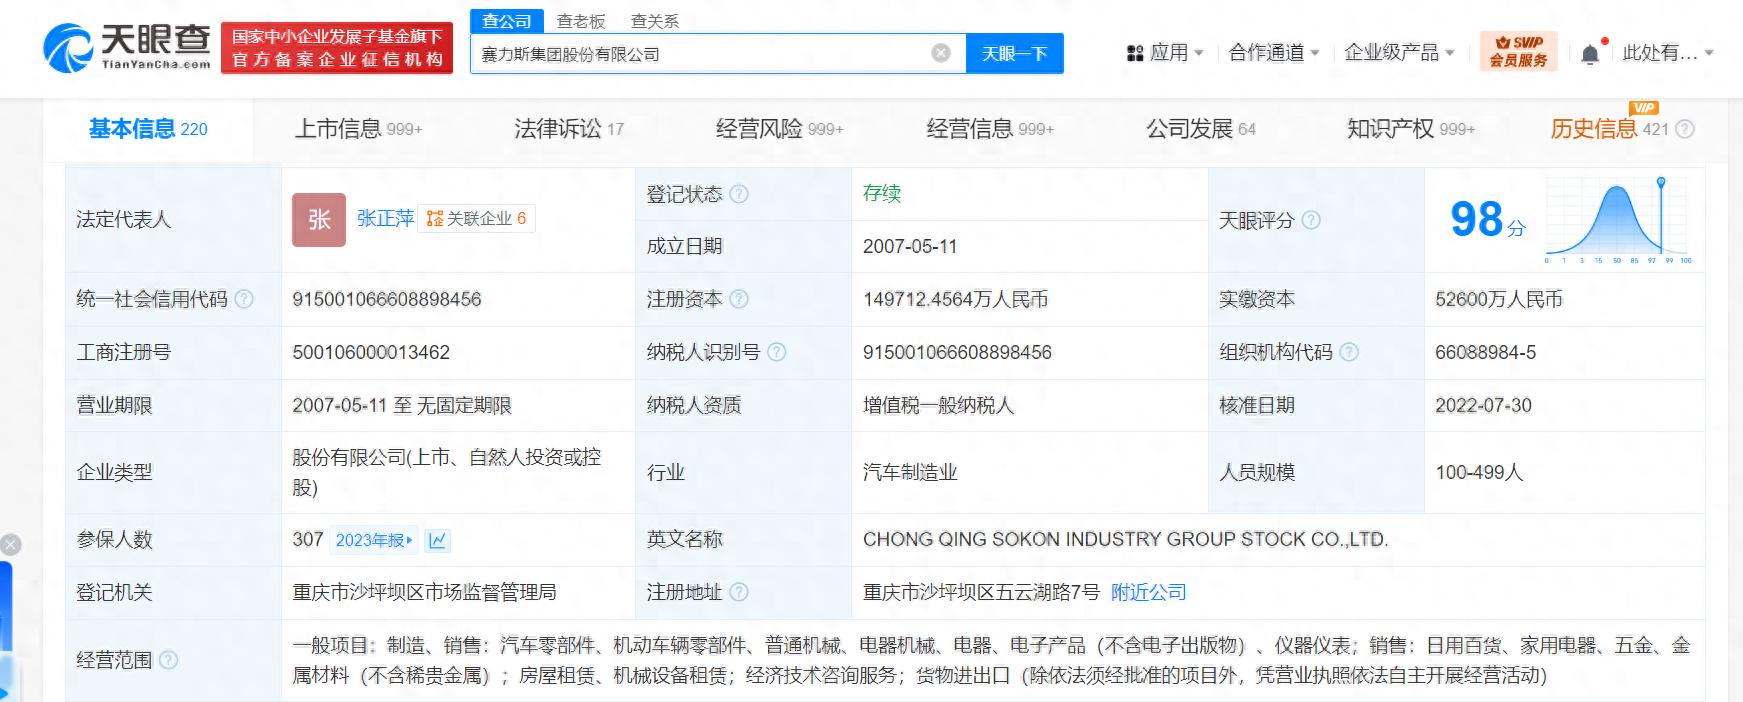Select registration status 存续

(x=882, y=193)
